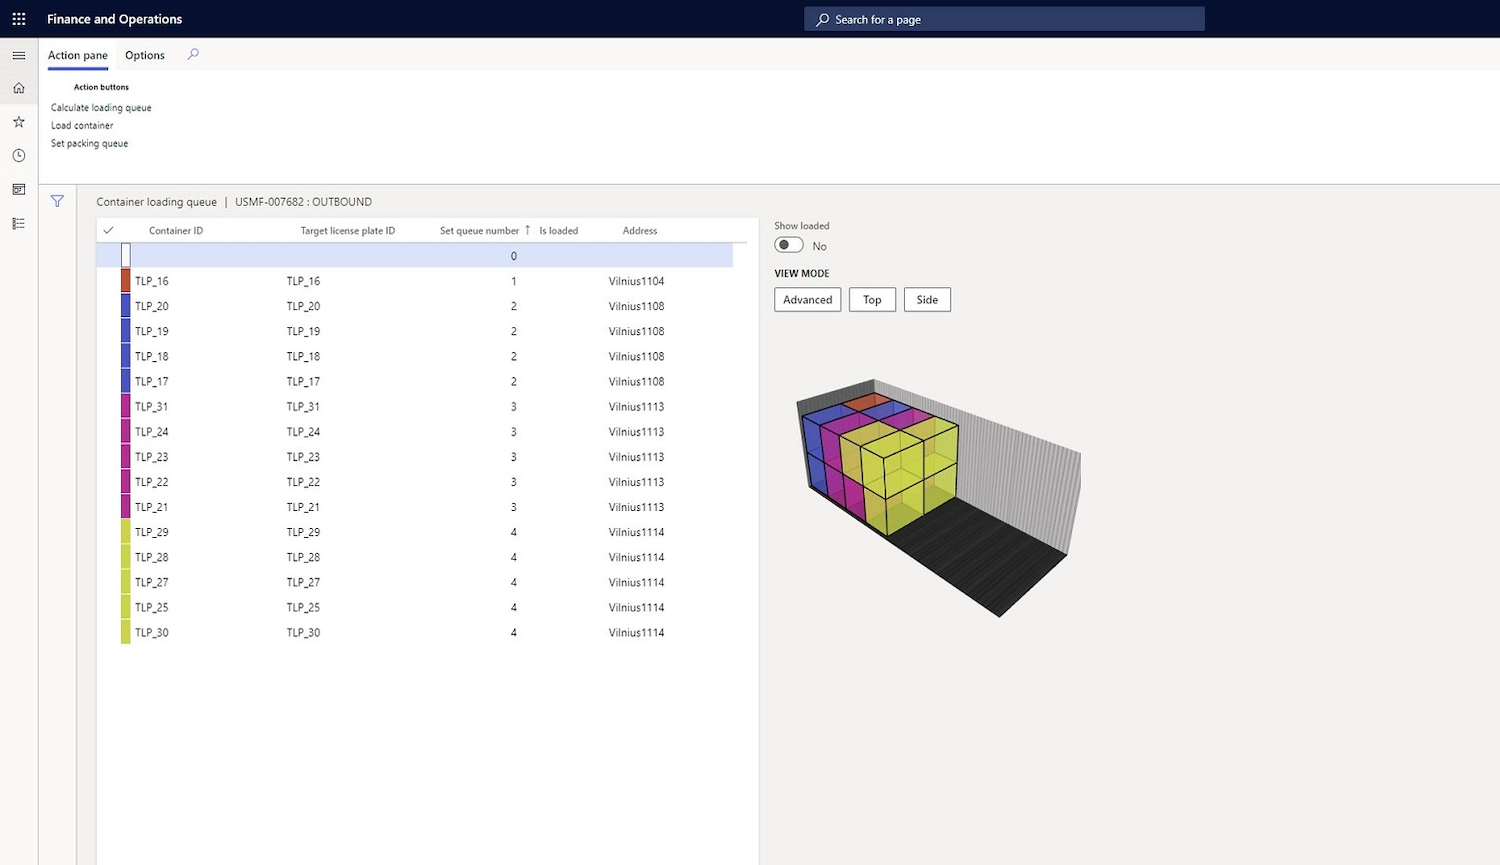Open the filter funnel pane

coord(57,202)
